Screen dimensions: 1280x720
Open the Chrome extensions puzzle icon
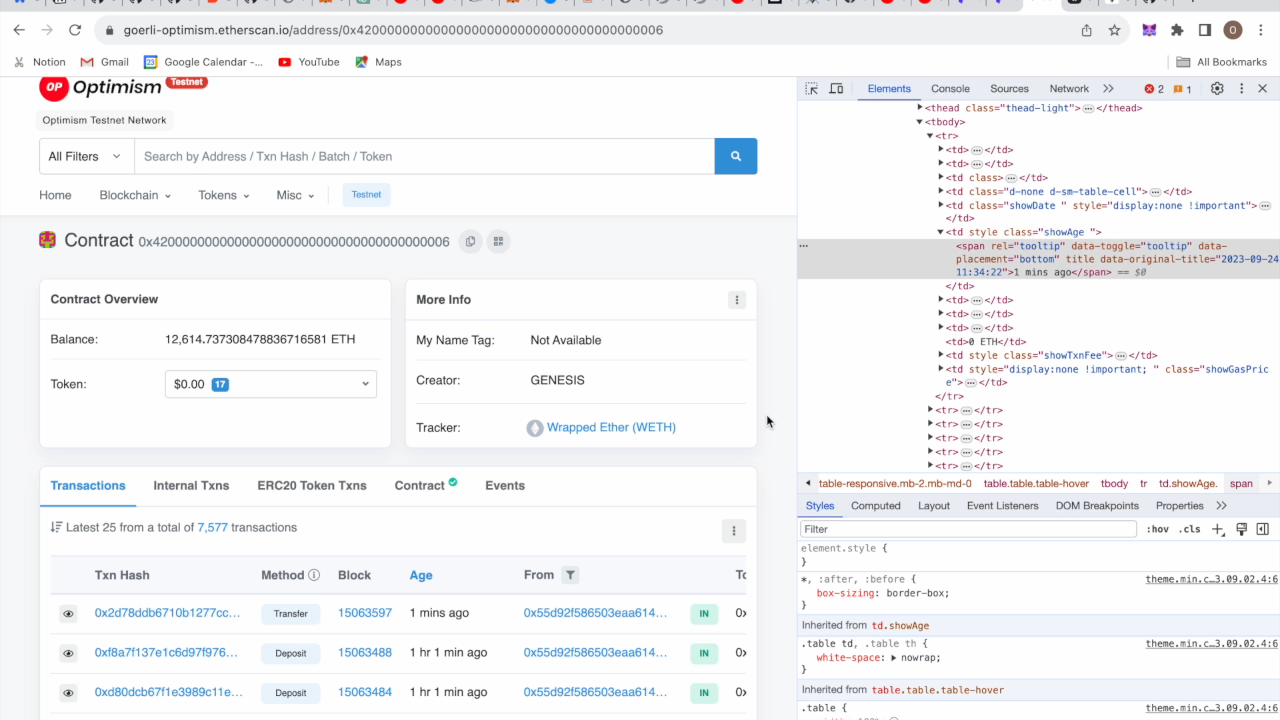pyautogui.click(x=1177, y=30)
